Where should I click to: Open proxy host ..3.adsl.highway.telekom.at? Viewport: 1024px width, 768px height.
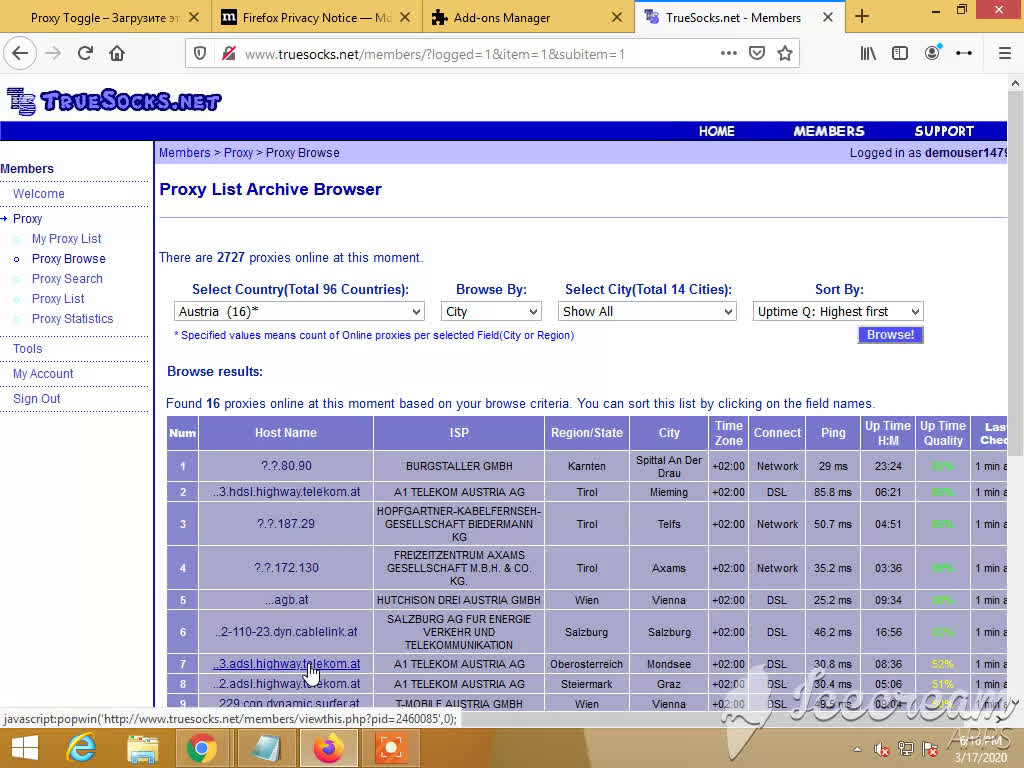tap(286, 664)
